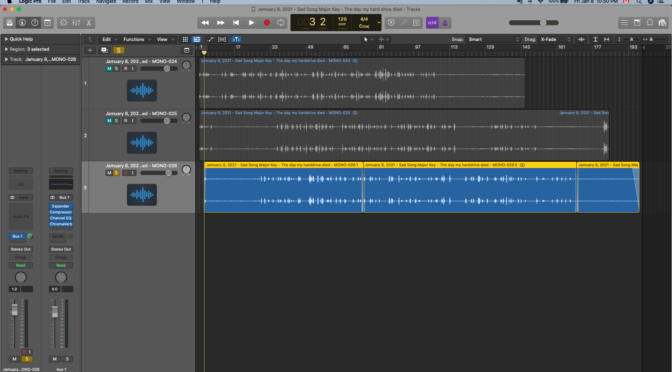Toggle the Show Flex button
Image resolution: width=672 pixels, height=372 pixels.
tap(222, 39)
